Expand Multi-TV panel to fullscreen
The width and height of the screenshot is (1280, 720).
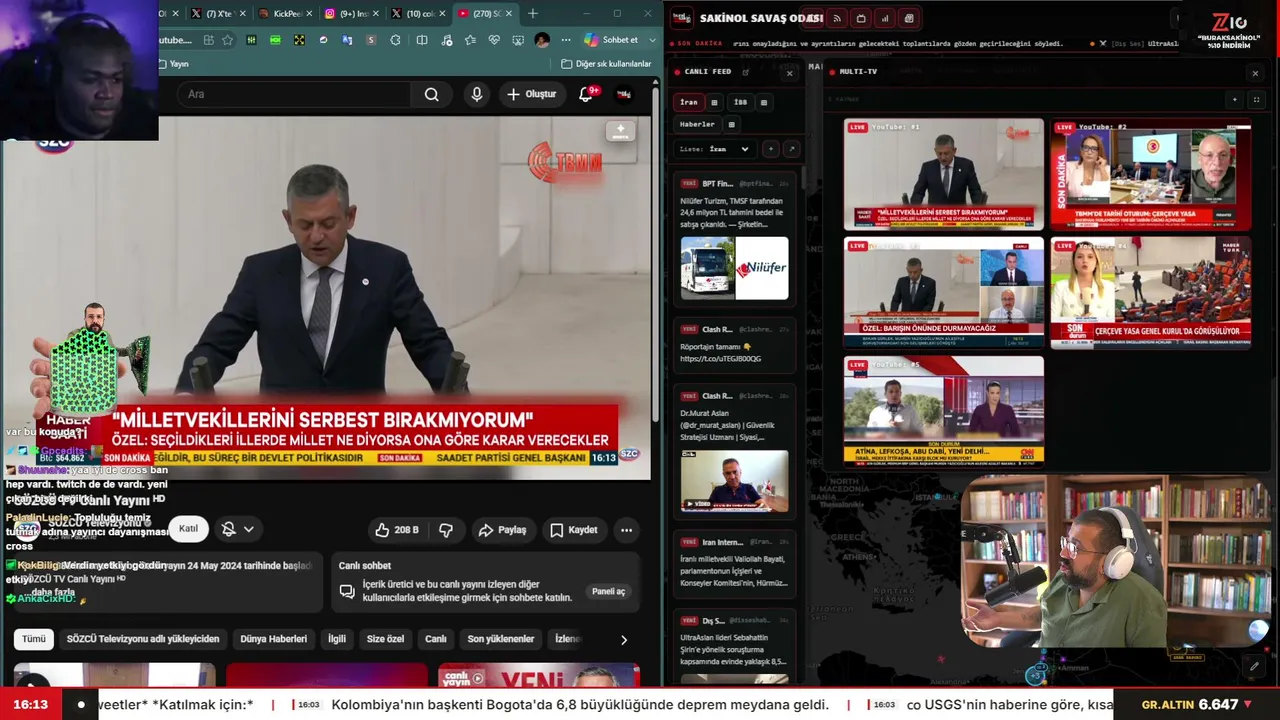pyautogui.click(x=1256, y=99)
